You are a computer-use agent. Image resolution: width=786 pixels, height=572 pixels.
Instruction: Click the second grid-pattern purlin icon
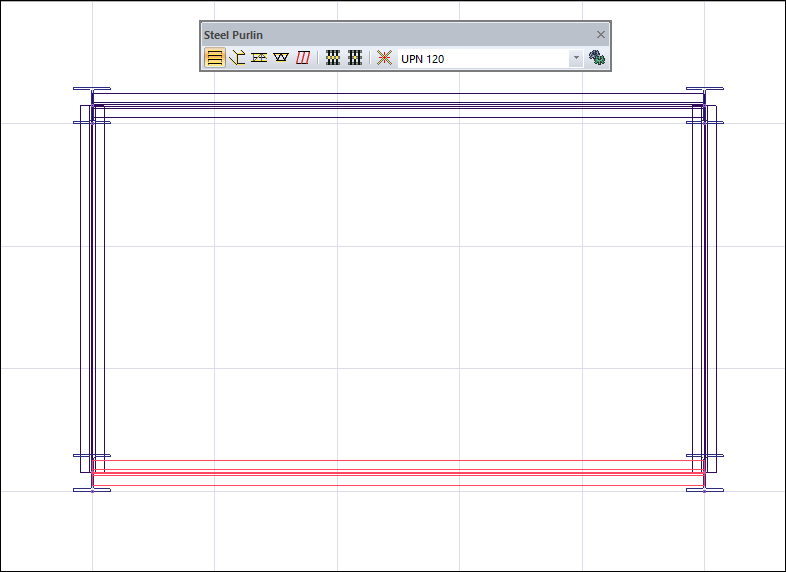pyautogui.click(x=355, y=58)
